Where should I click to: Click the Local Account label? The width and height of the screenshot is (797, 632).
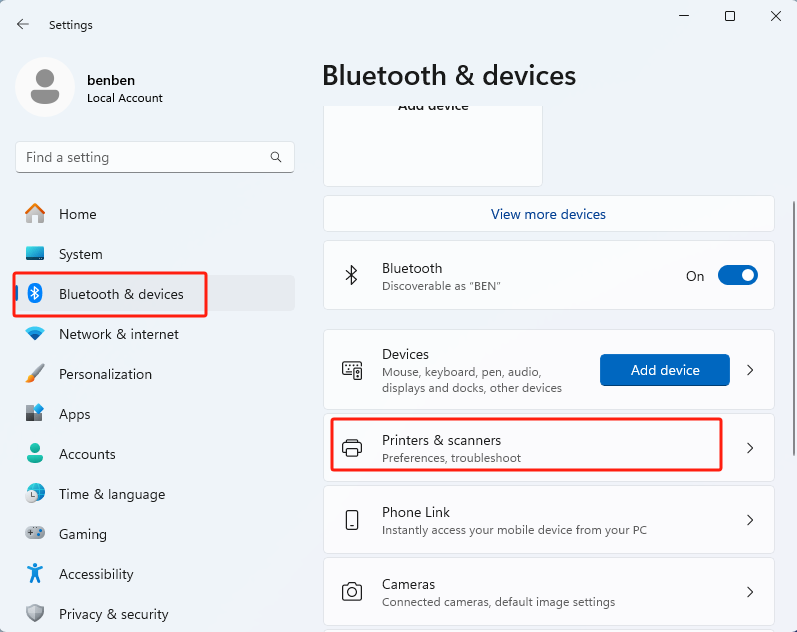tap(125, 98)
